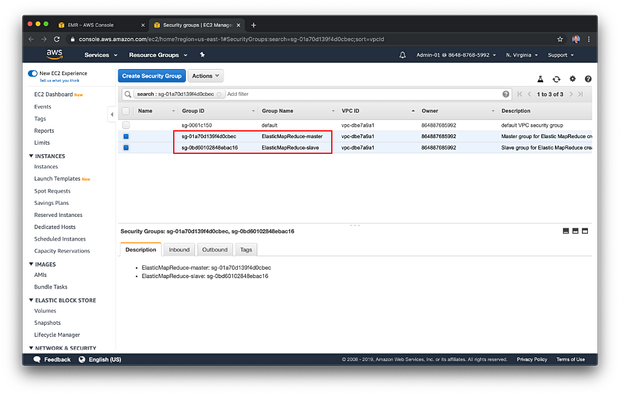Click the search filter help icon
This screenshot has width=620, height=395.
tap(506, 94)
